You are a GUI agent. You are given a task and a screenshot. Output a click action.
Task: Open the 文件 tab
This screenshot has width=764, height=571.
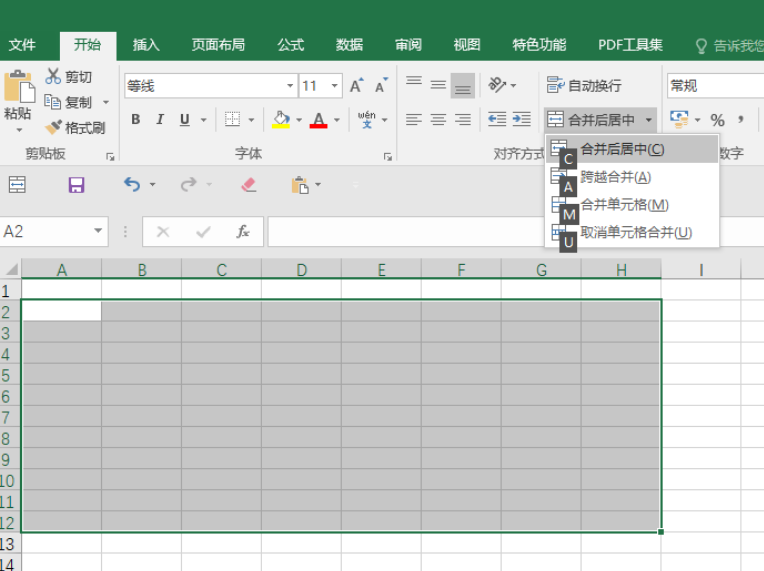click(x=22, y=45)
